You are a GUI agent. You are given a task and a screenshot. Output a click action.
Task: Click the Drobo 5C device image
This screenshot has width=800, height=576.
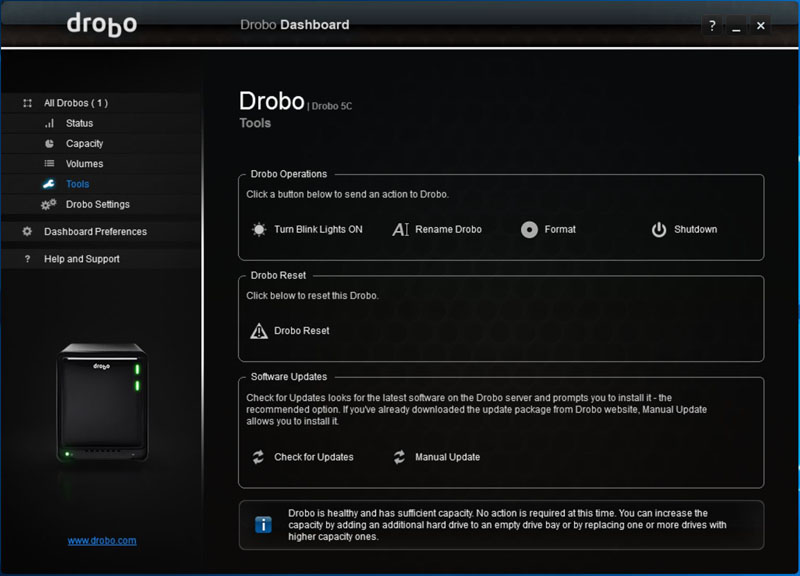tap(102, 403)
